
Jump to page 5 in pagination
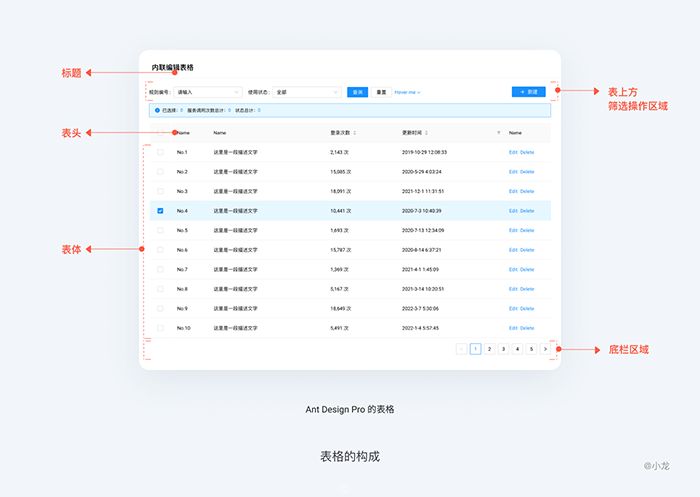[531, 349]
